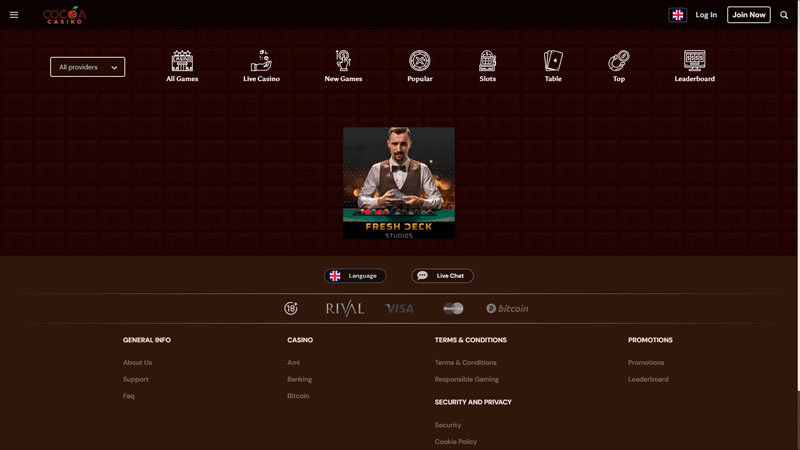
Task: Click the page vertical scrollbar
Action: click(x=798, y=194)
